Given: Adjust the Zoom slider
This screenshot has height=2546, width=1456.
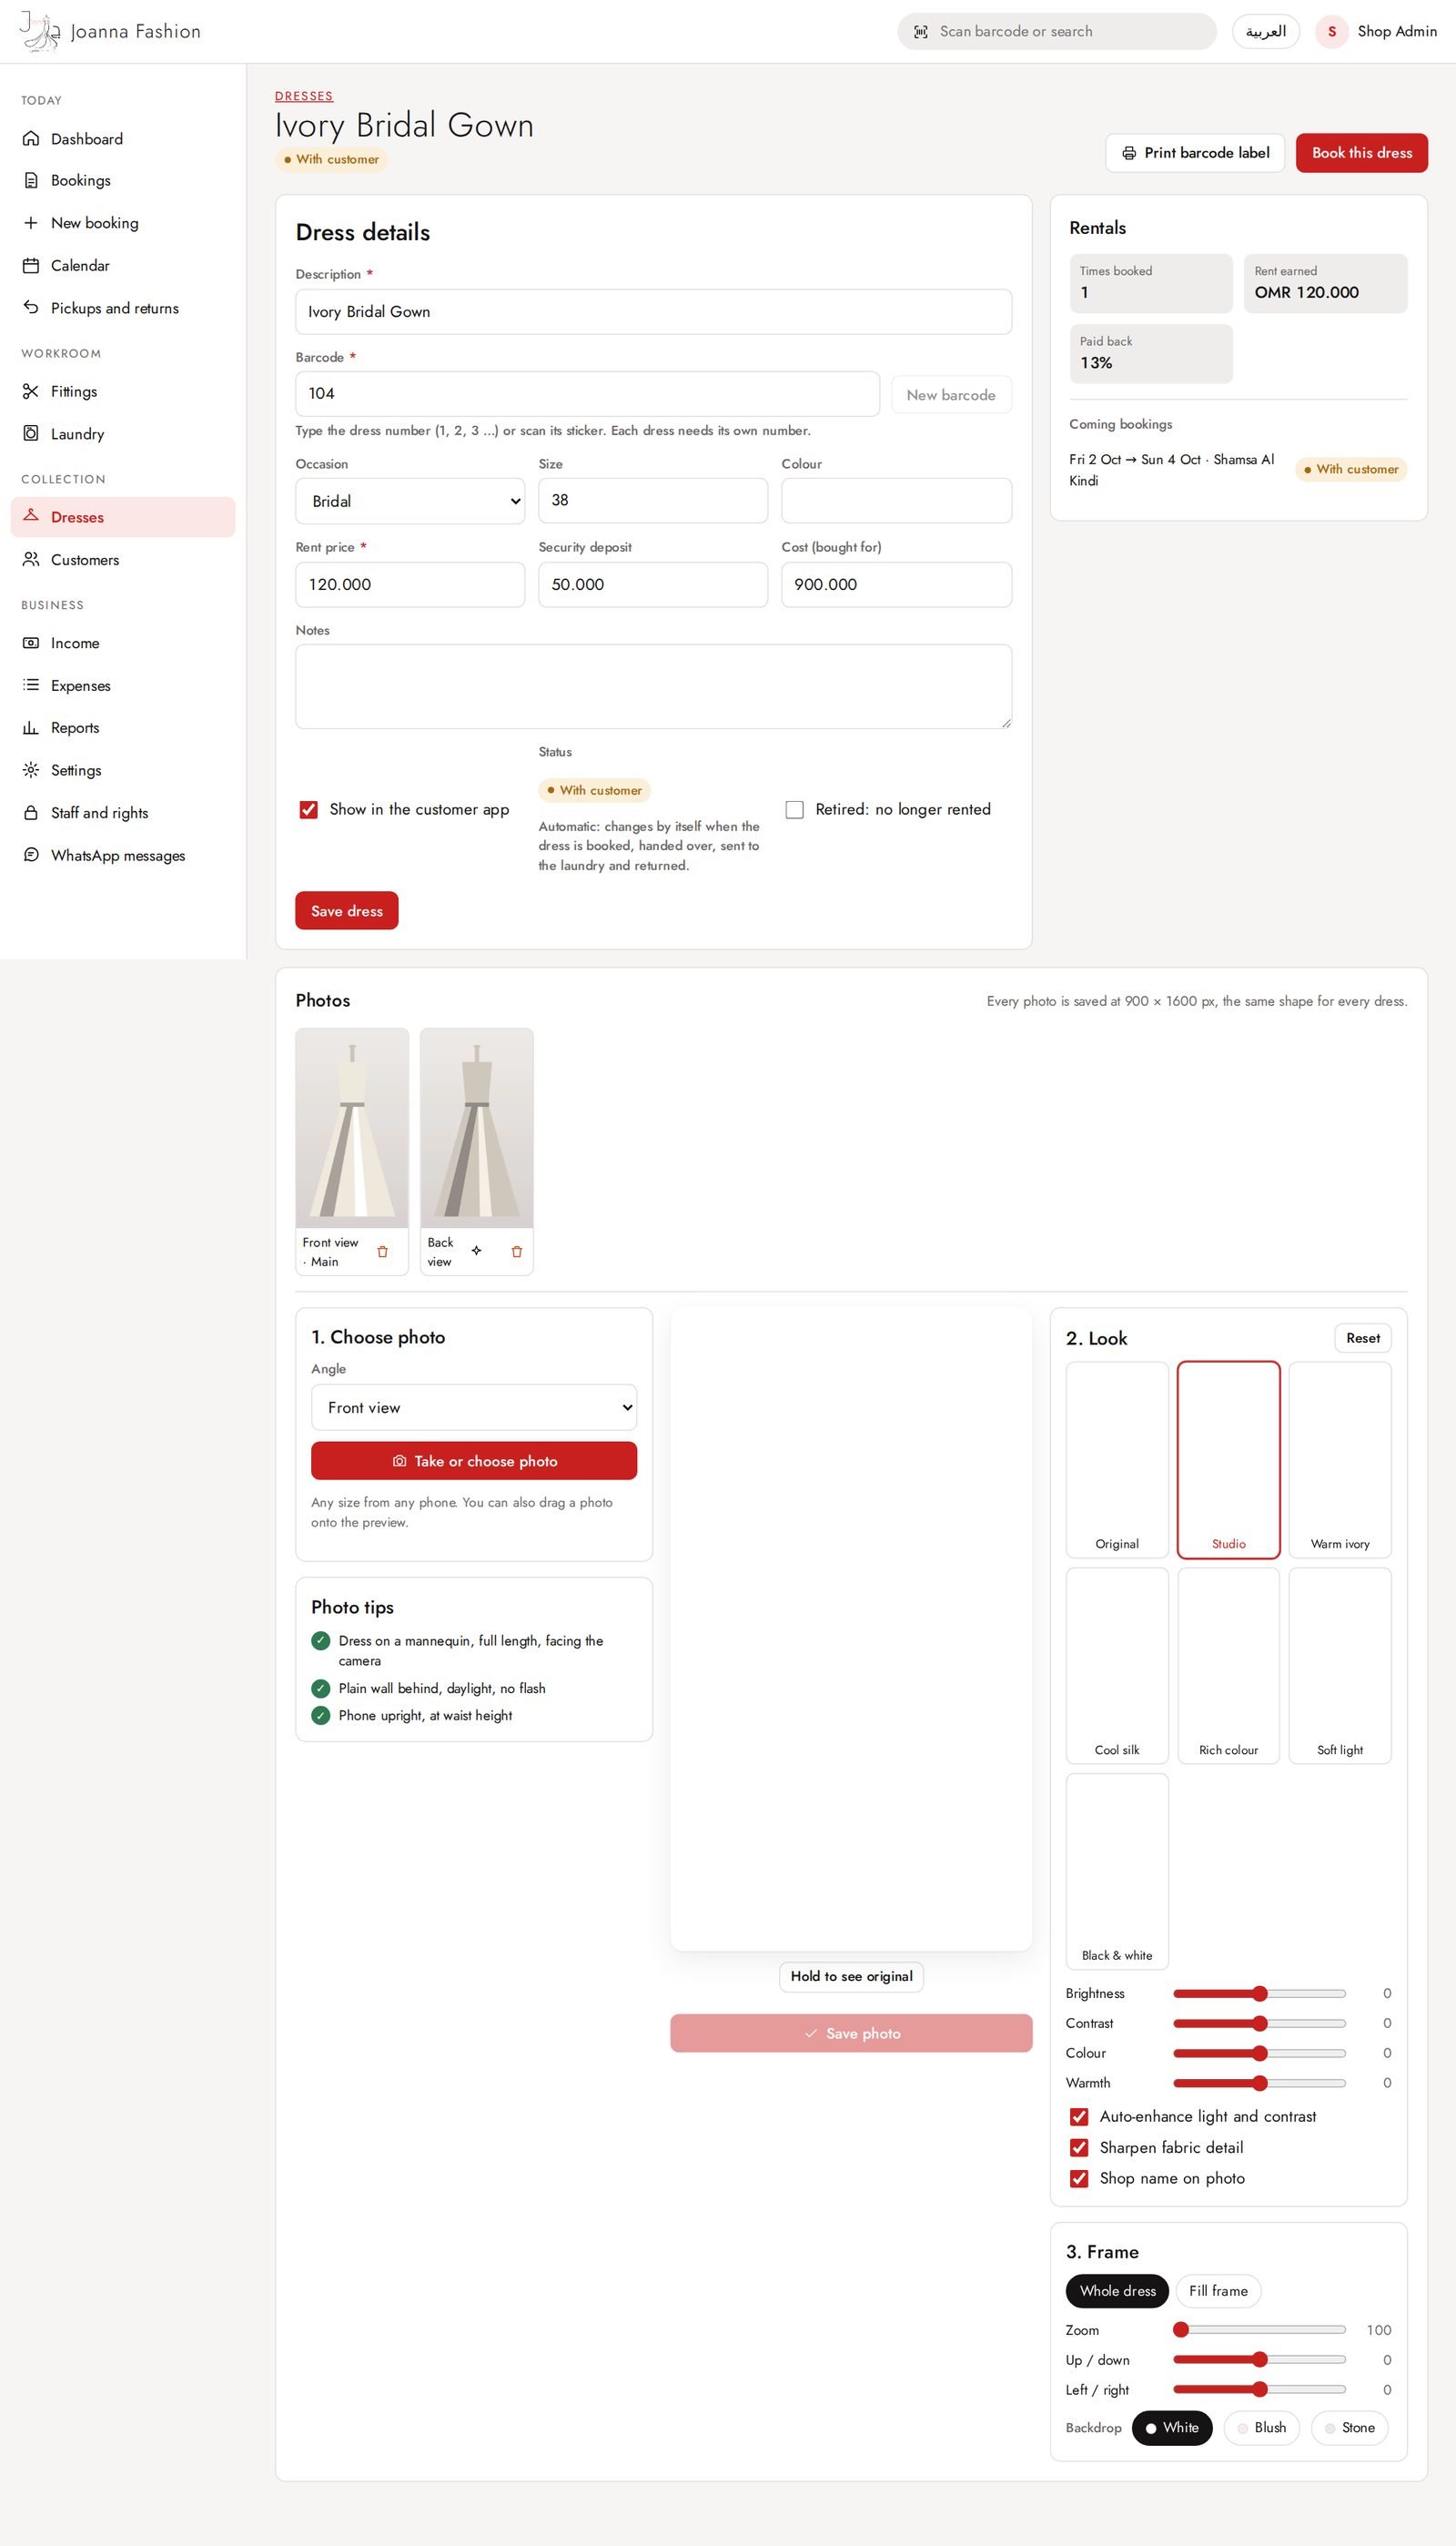Looking at the screenshot, I should (x=1260, y=2330).
